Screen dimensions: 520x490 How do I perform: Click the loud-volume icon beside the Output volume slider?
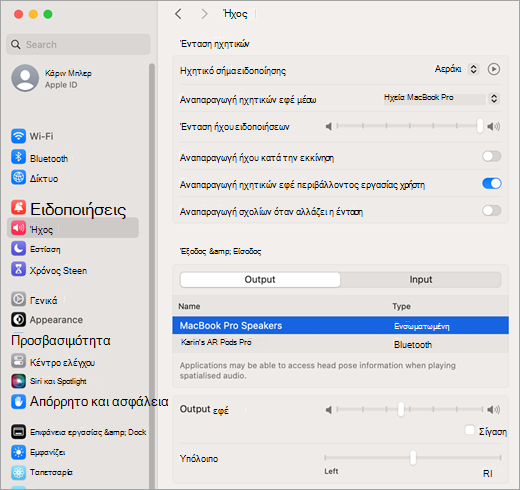(x=494, y=410)
